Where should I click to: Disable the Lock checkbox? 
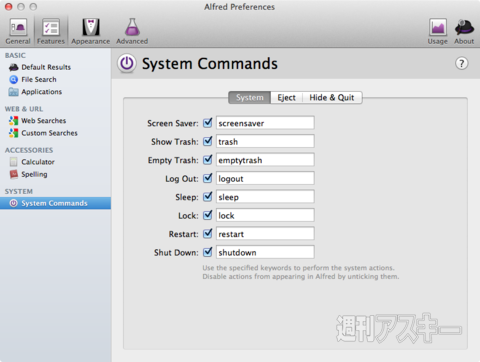(x=208, y=215)
